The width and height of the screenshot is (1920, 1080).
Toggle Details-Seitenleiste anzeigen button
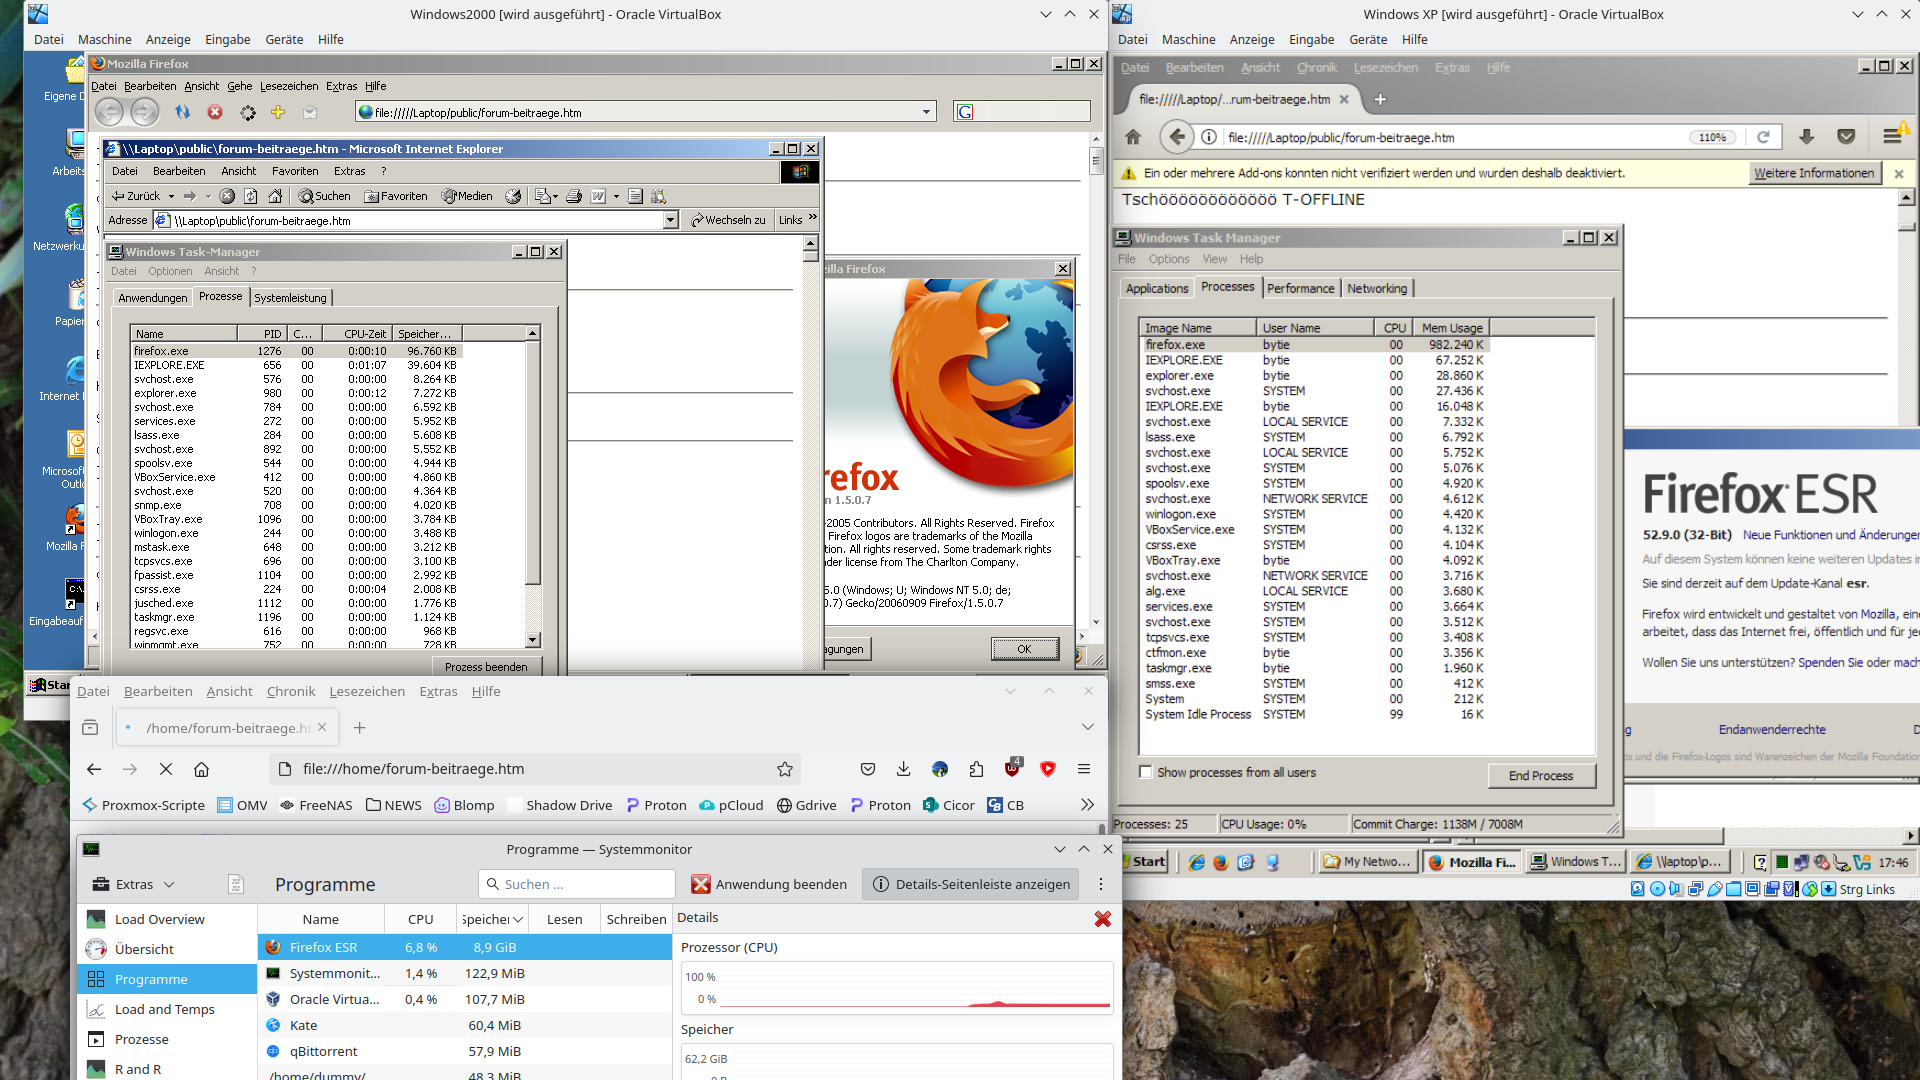[972, 884]
